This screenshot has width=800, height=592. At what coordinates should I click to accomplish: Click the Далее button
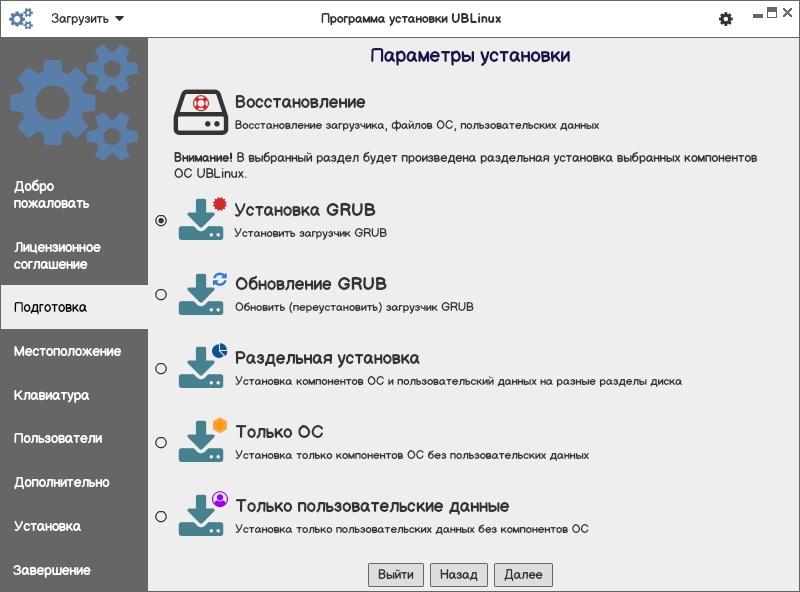(523, 575)
